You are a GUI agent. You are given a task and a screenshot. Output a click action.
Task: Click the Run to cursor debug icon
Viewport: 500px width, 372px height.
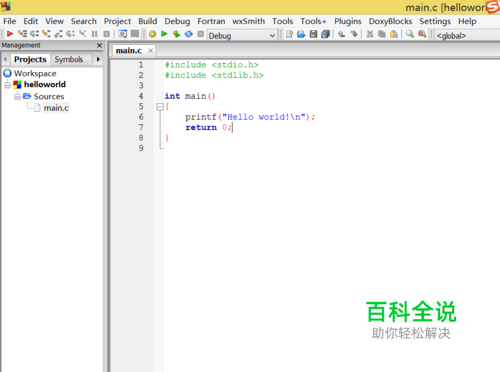22,34
